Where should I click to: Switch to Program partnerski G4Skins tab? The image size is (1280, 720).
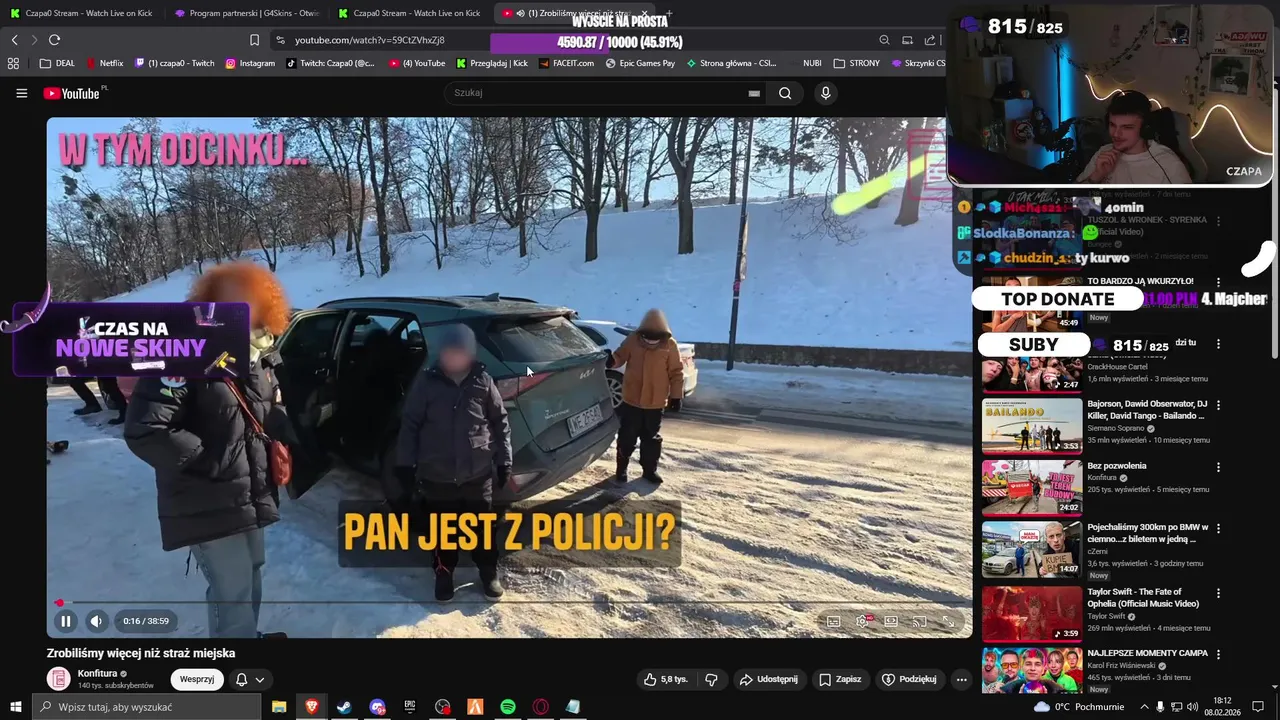pos(247,13)
